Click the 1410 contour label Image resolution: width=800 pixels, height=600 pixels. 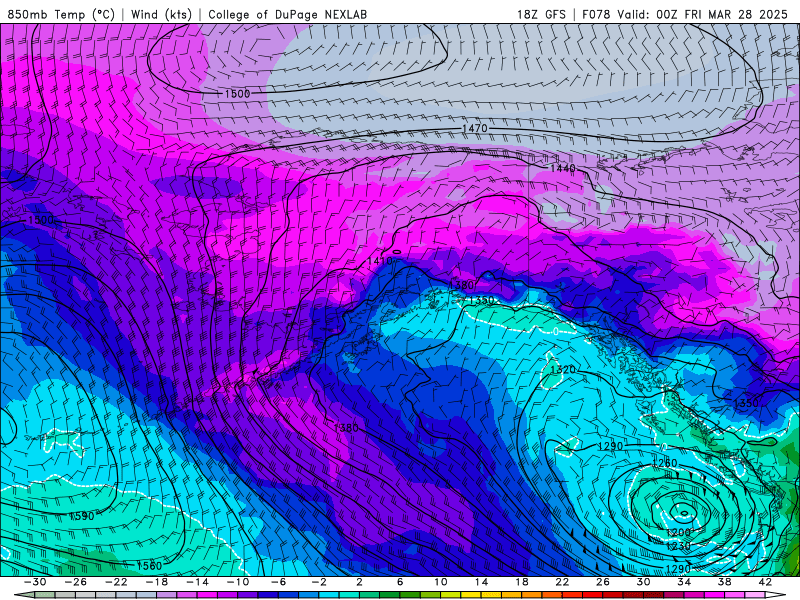tap(380, 261)
